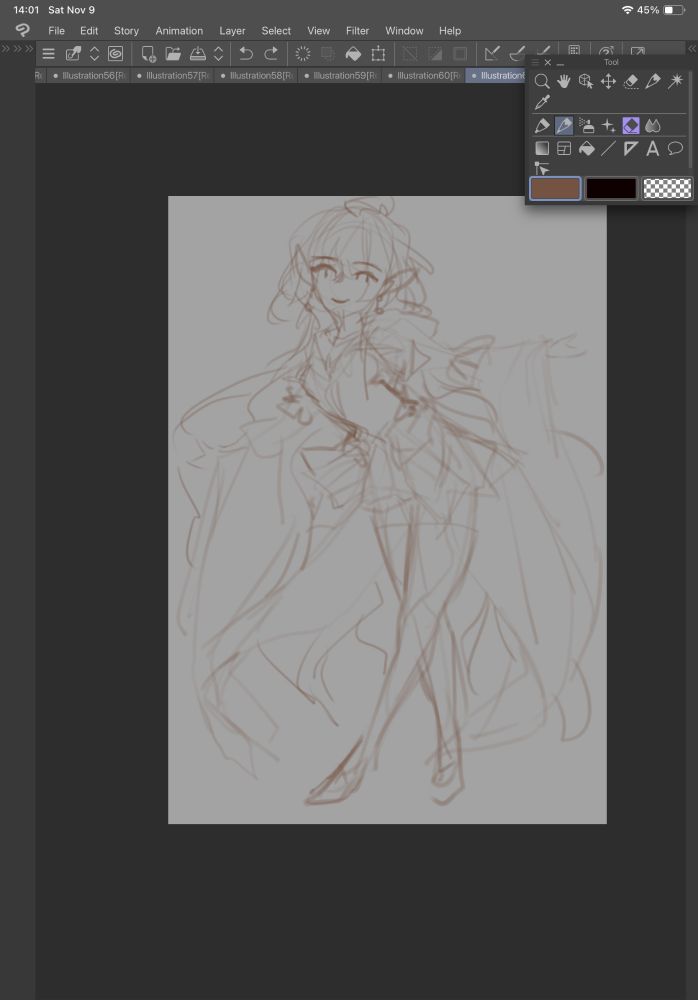This screenshot has width=698, height=1000.
Task: Switch to the Illustration58 tab
Action: [x=256, y=75]
